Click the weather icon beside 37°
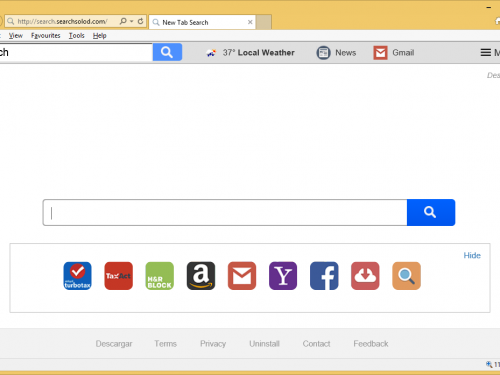 [211, 53]
